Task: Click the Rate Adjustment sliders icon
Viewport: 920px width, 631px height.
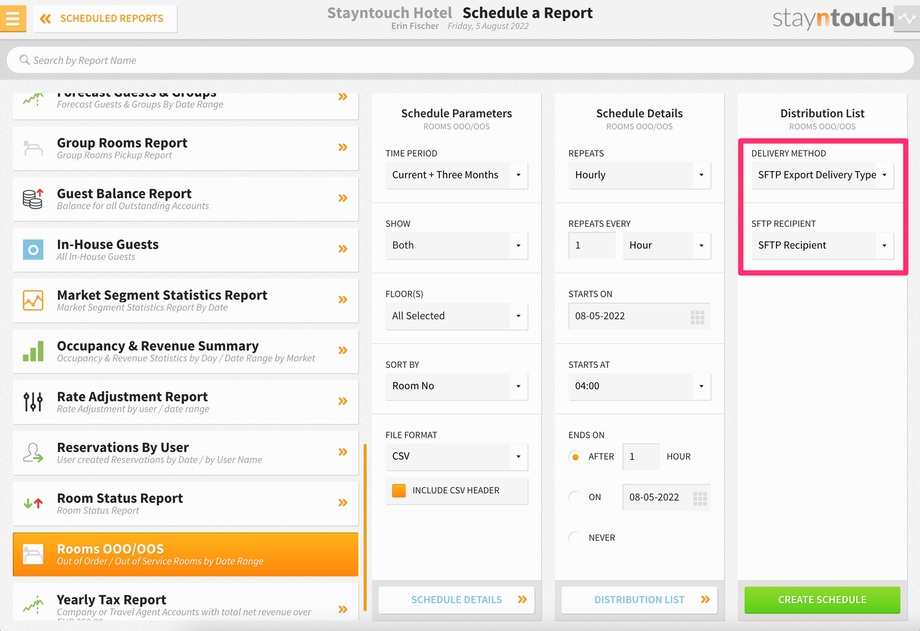Action: coord(33,401)
